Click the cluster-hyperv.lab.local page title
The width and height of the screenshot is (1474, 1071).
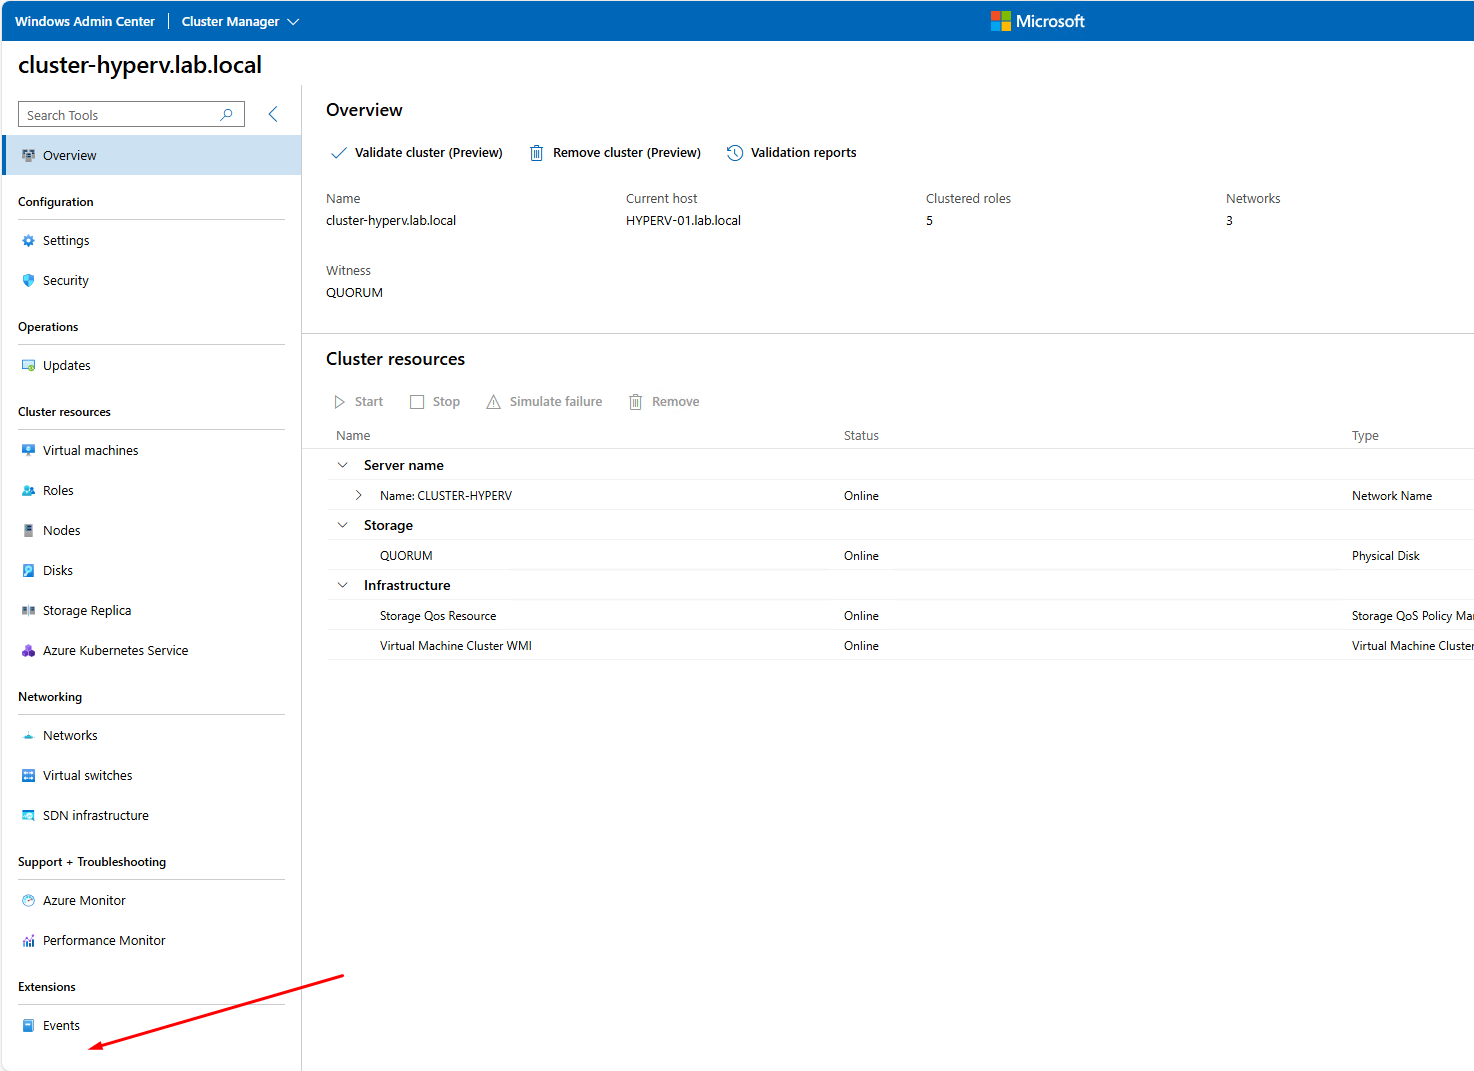140,65
